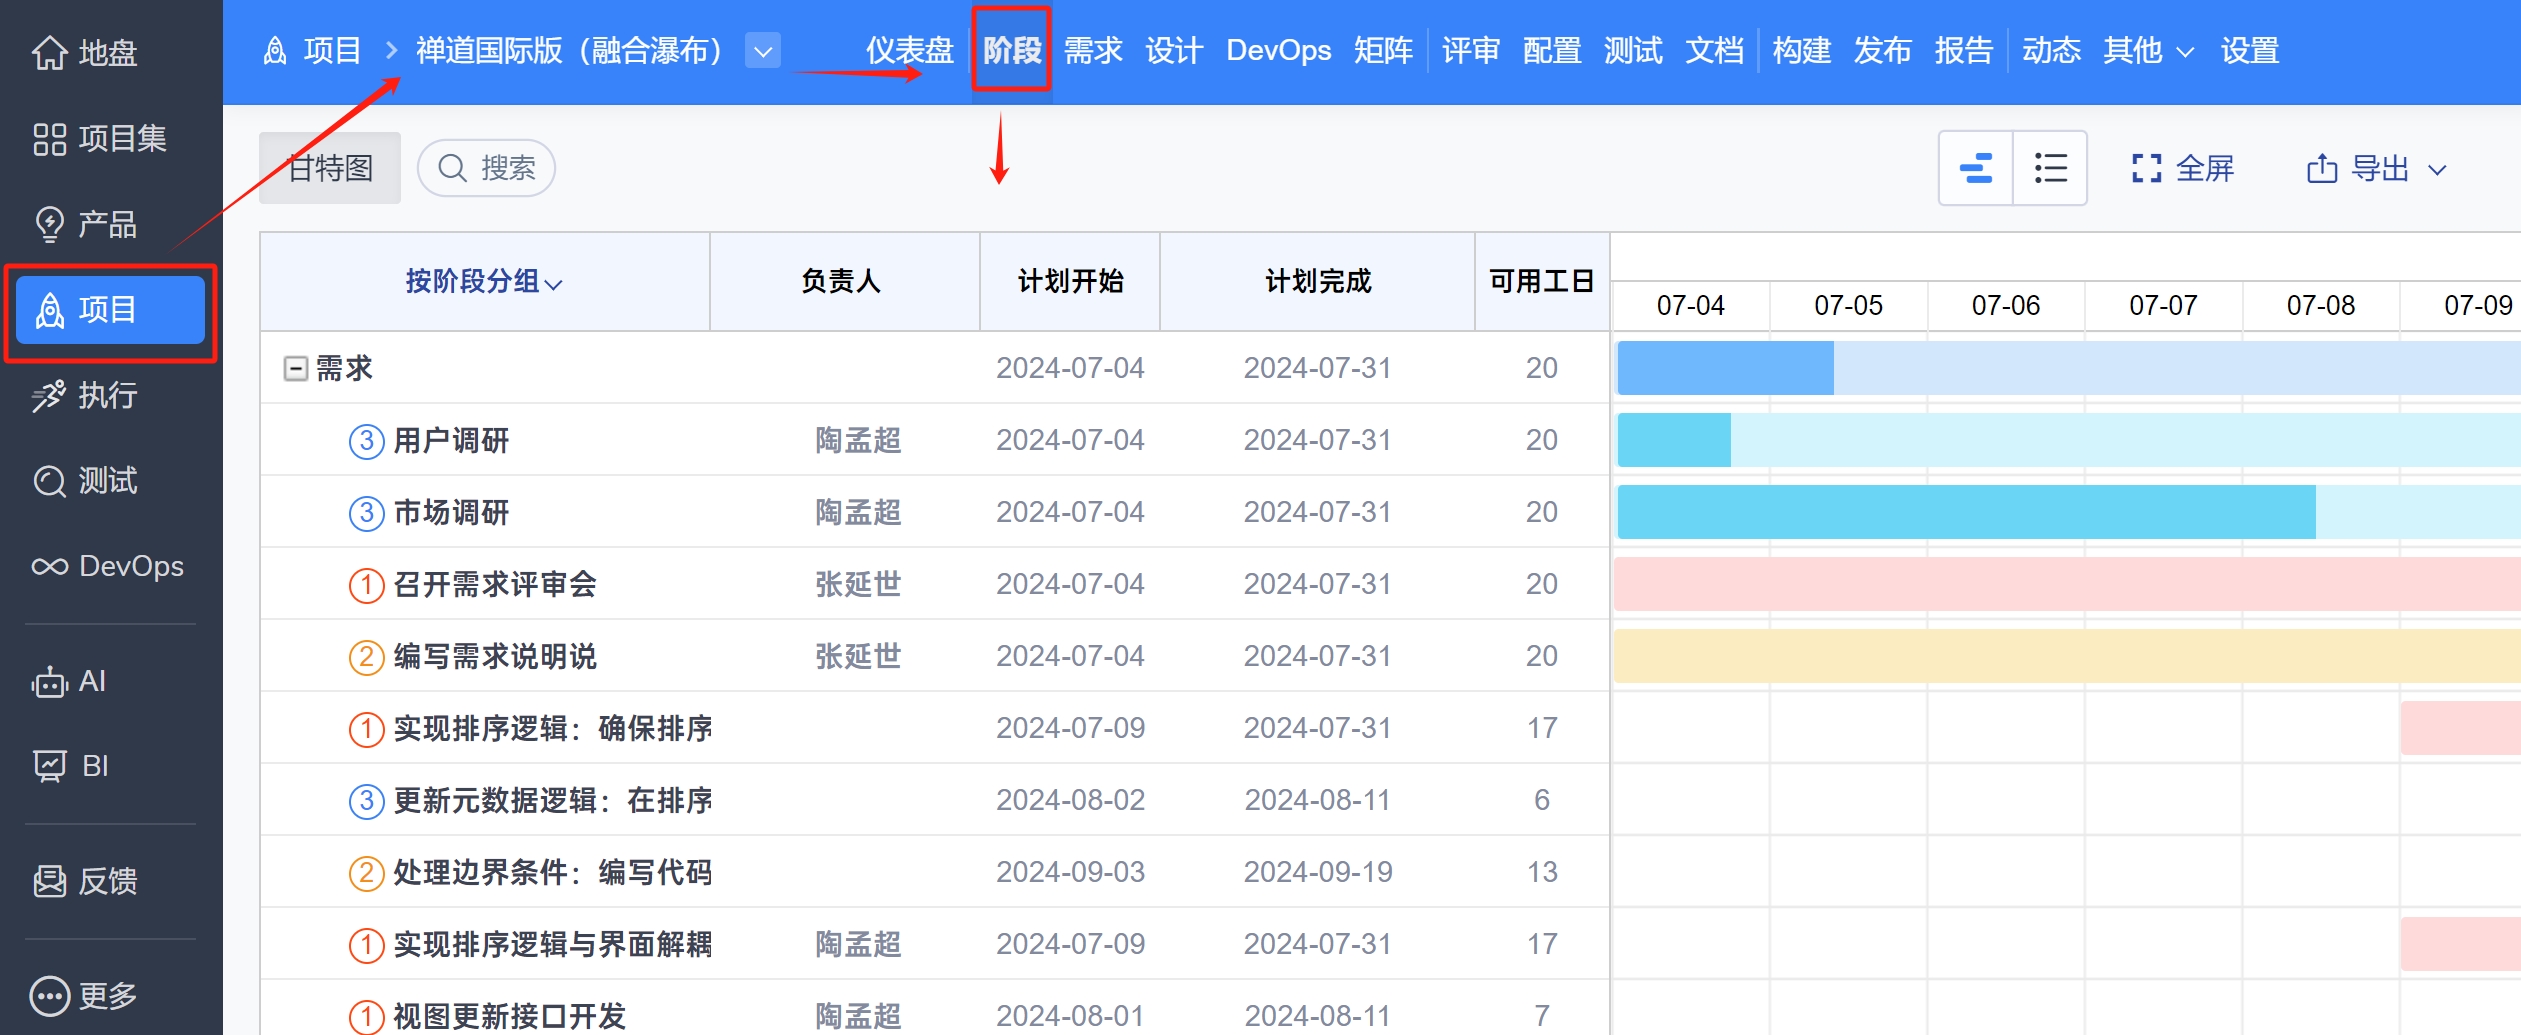The image size is (2521, 1035).
Task: Switch to the Gantt chart view icon
Action: (x=1975, y=167)
